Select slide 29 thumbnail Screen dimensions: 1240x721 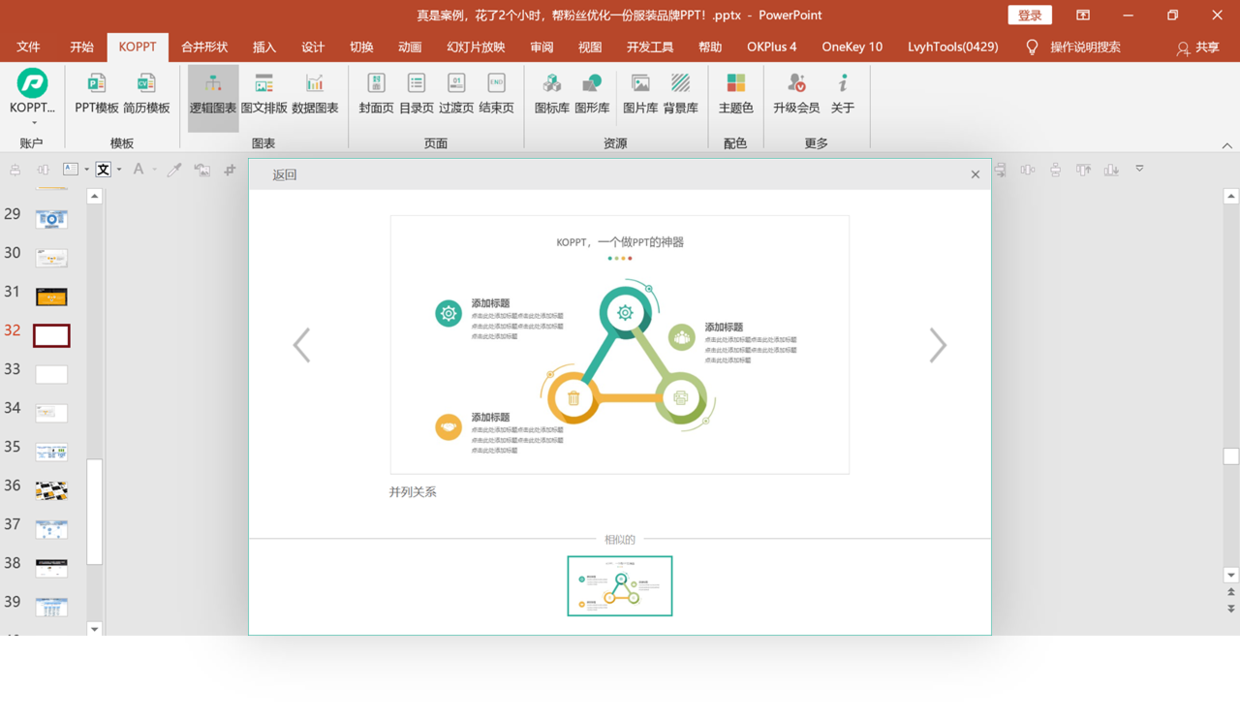[x=52, y=219]
